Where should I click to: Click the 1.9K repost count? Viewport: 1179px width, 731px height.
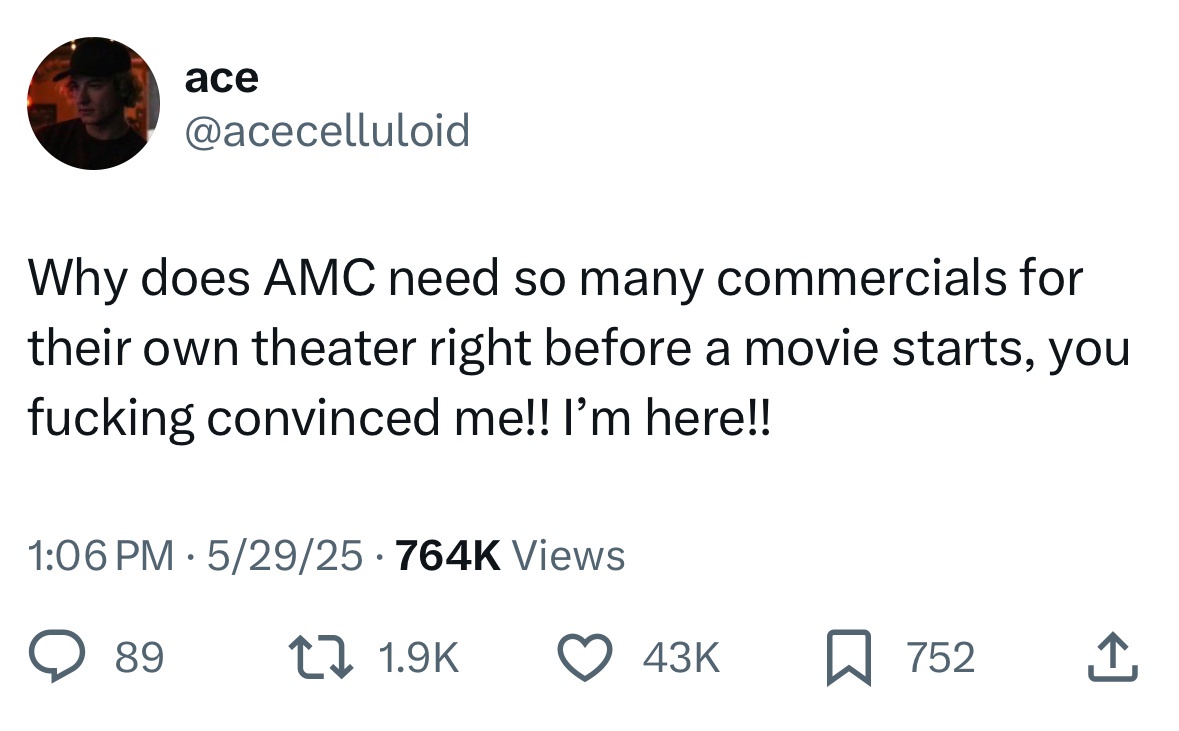click(x=420, y=656)
